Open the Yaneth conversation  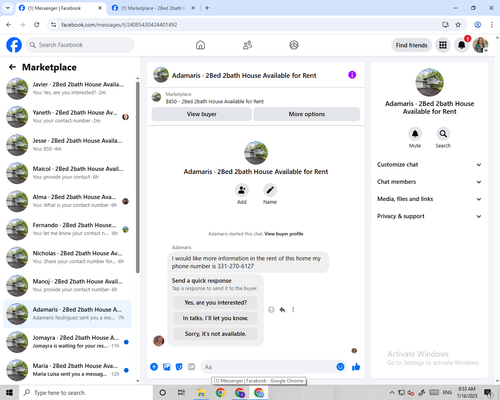pos(67,117)
